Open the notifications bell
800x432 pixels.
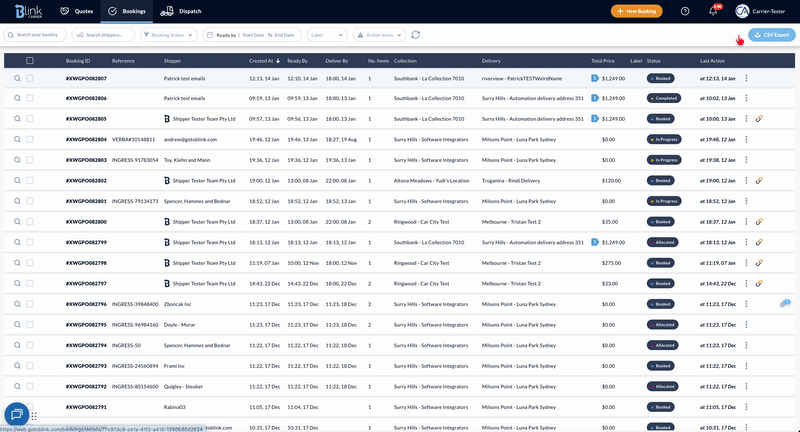click(x=713, y=11)
